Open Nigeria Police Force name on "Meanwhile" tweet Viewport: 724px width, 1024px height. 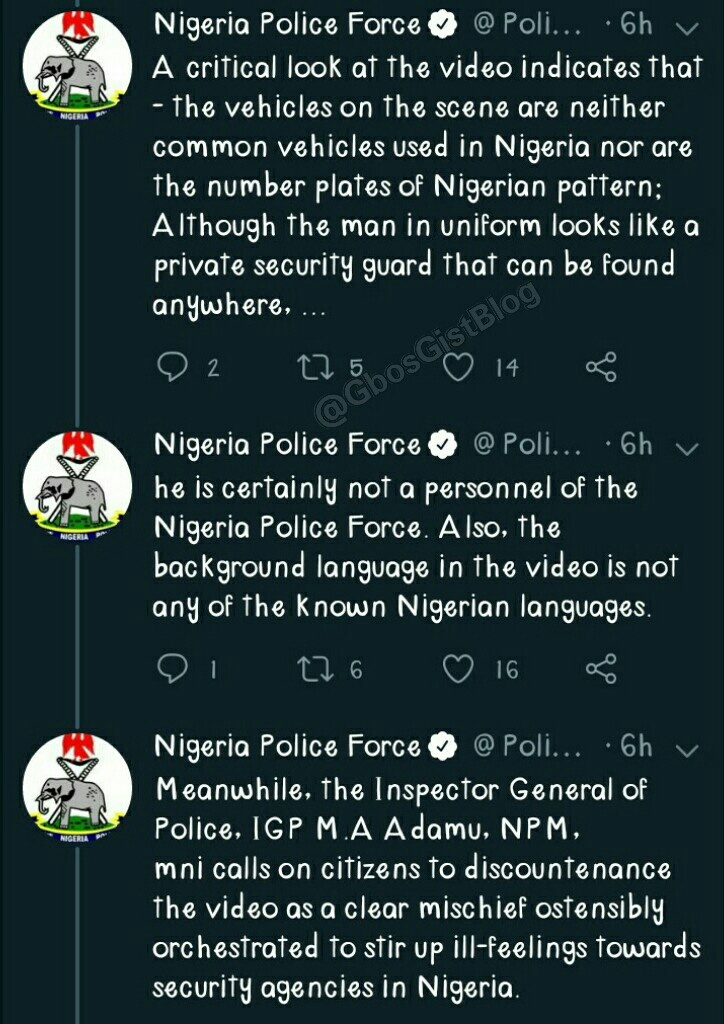pos(287,746)
